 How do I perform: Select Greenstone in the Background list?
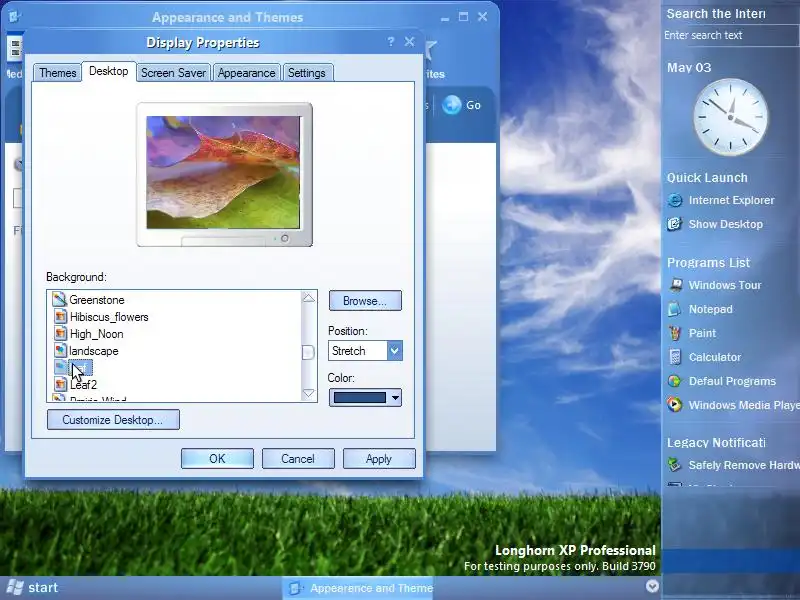click(97, 300)
